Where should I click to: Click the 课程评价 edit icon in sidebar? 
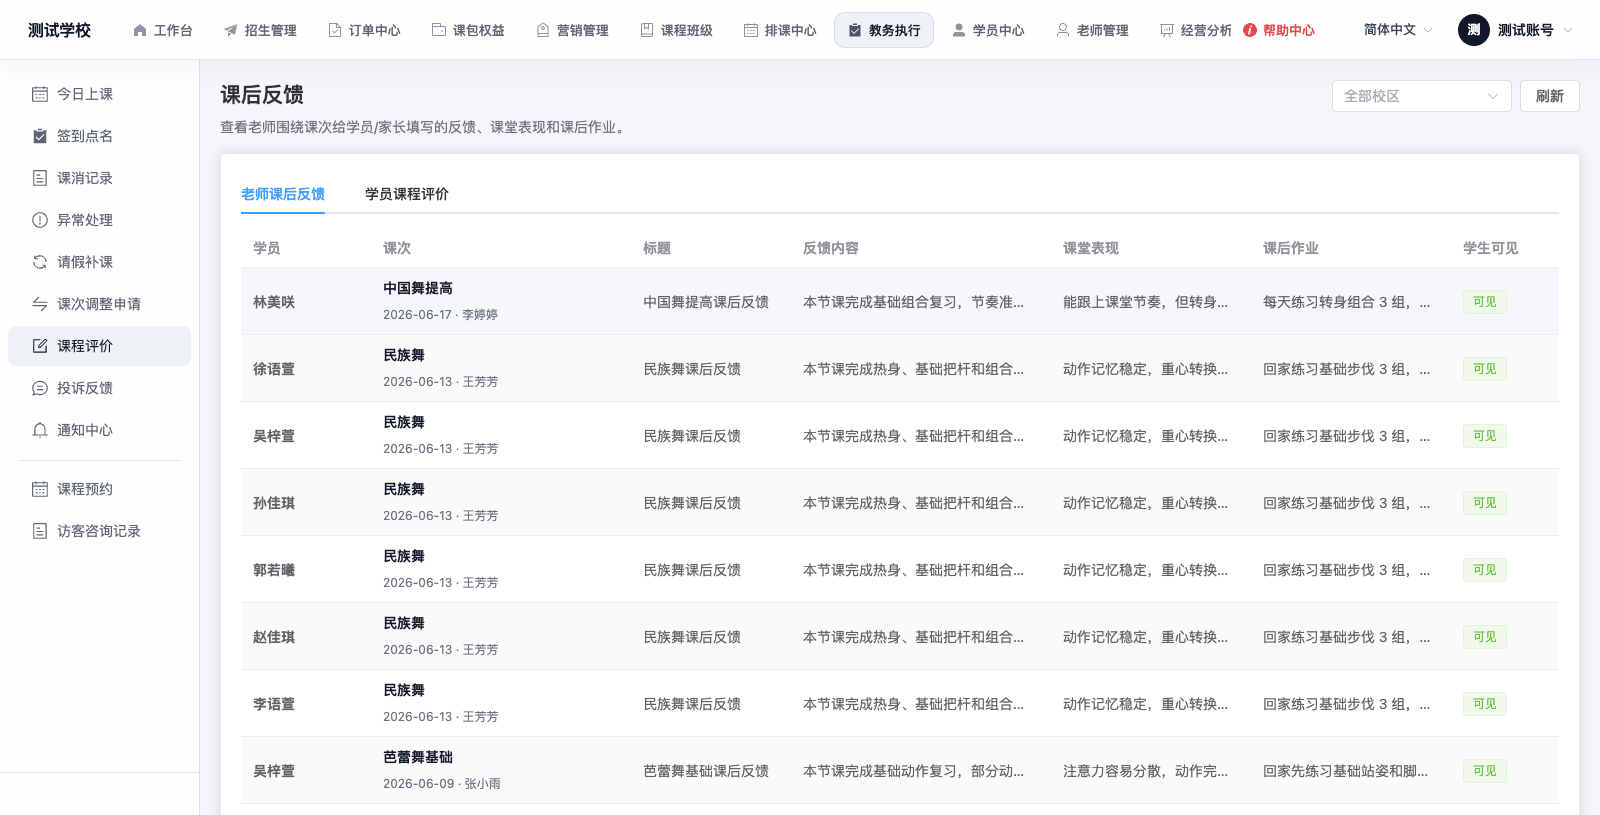pos(40,346)
